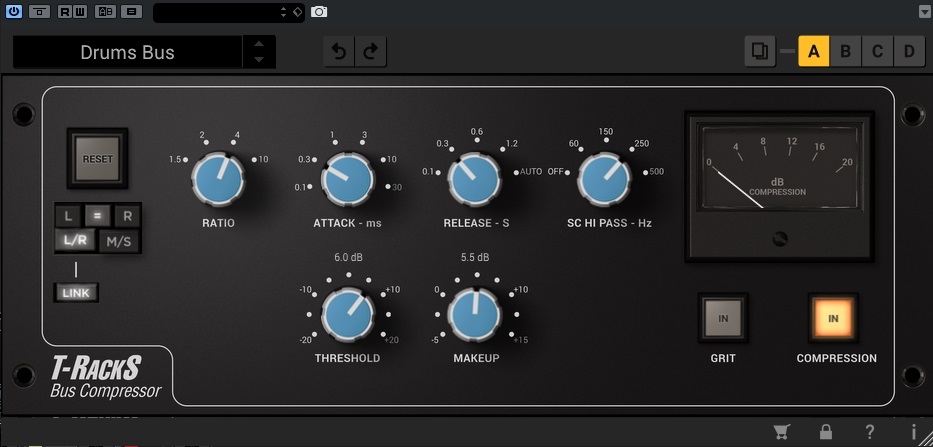
Task: Click the makeup value 5.5 dB
Action: [475, 258]
